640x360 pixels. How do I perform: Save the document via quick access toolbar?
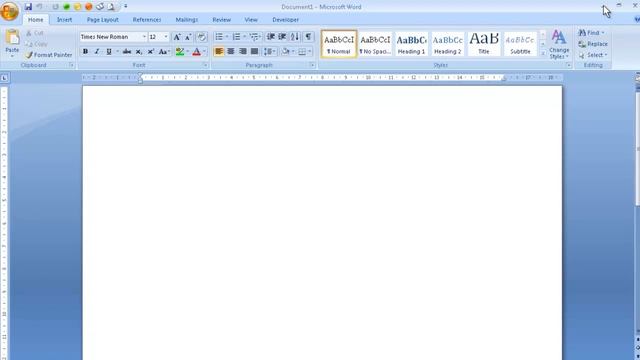[x=28, y=7]
